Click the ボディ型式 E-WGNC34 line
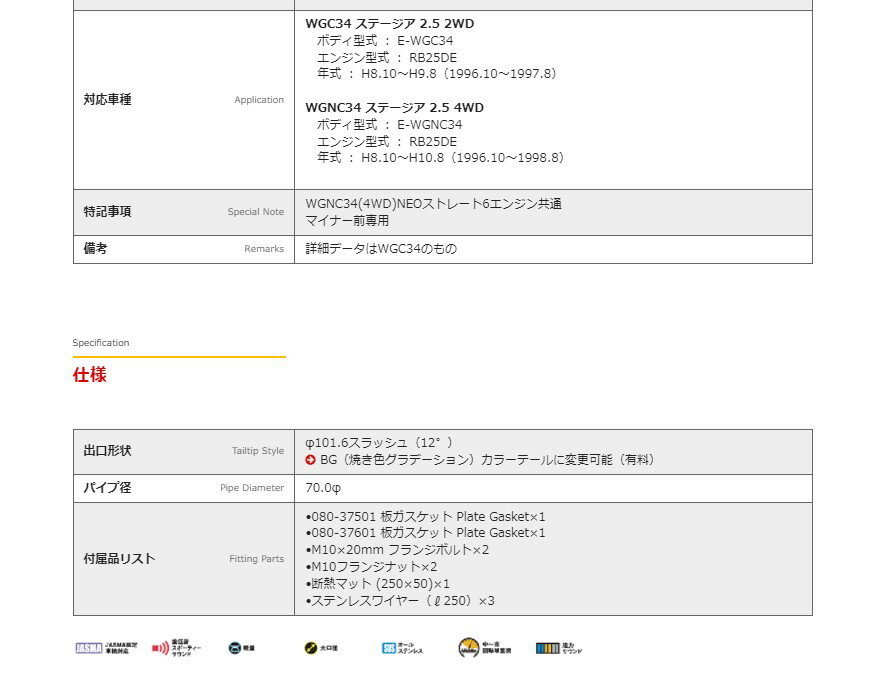 pyautogui.click(x=389, y=125)
